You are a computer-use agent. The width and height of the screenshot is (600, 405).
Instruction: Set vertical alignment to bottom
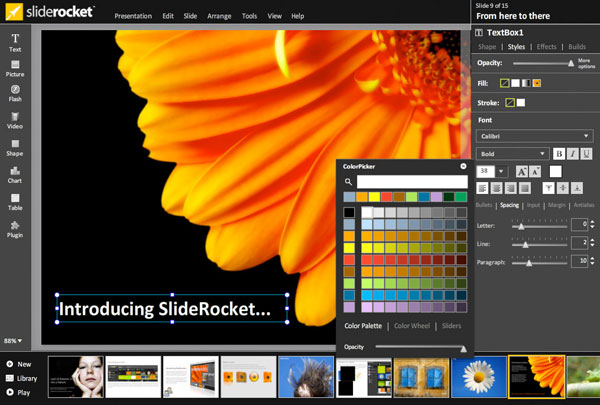[x=577, y=188]
